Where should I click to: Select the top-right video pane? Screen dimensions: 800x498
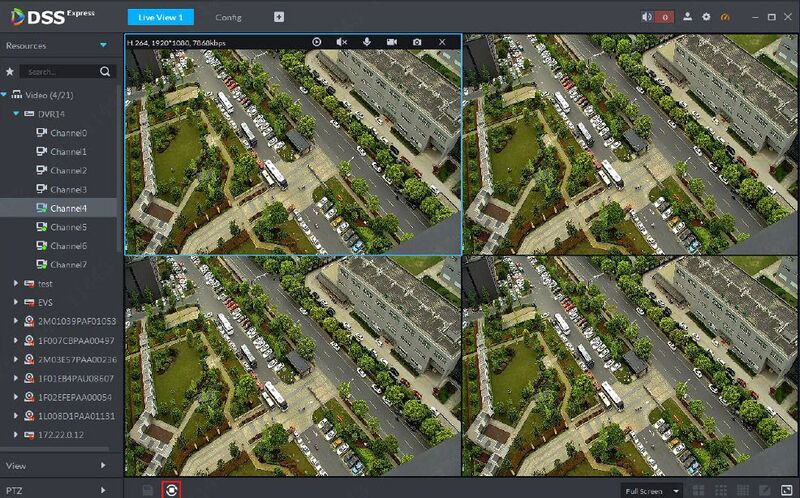630,144
